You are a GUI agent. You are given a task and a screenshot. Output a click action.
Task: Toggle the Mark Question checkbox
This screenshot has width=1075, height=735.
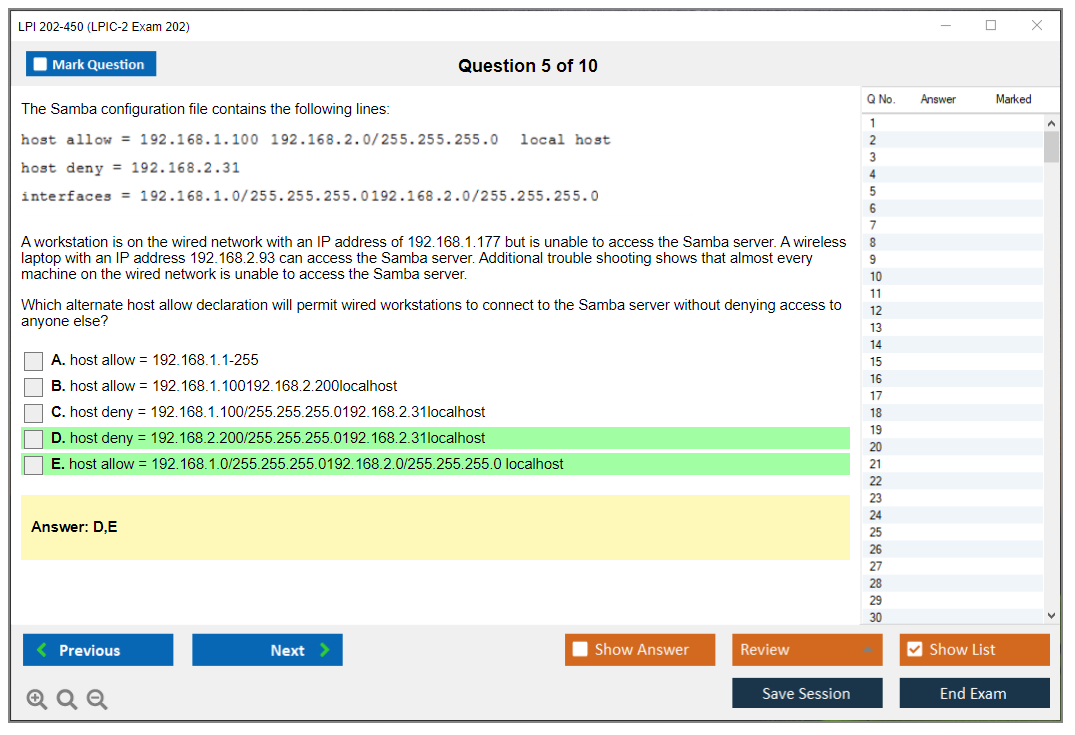pyautogui.click(x=41, y=65)
